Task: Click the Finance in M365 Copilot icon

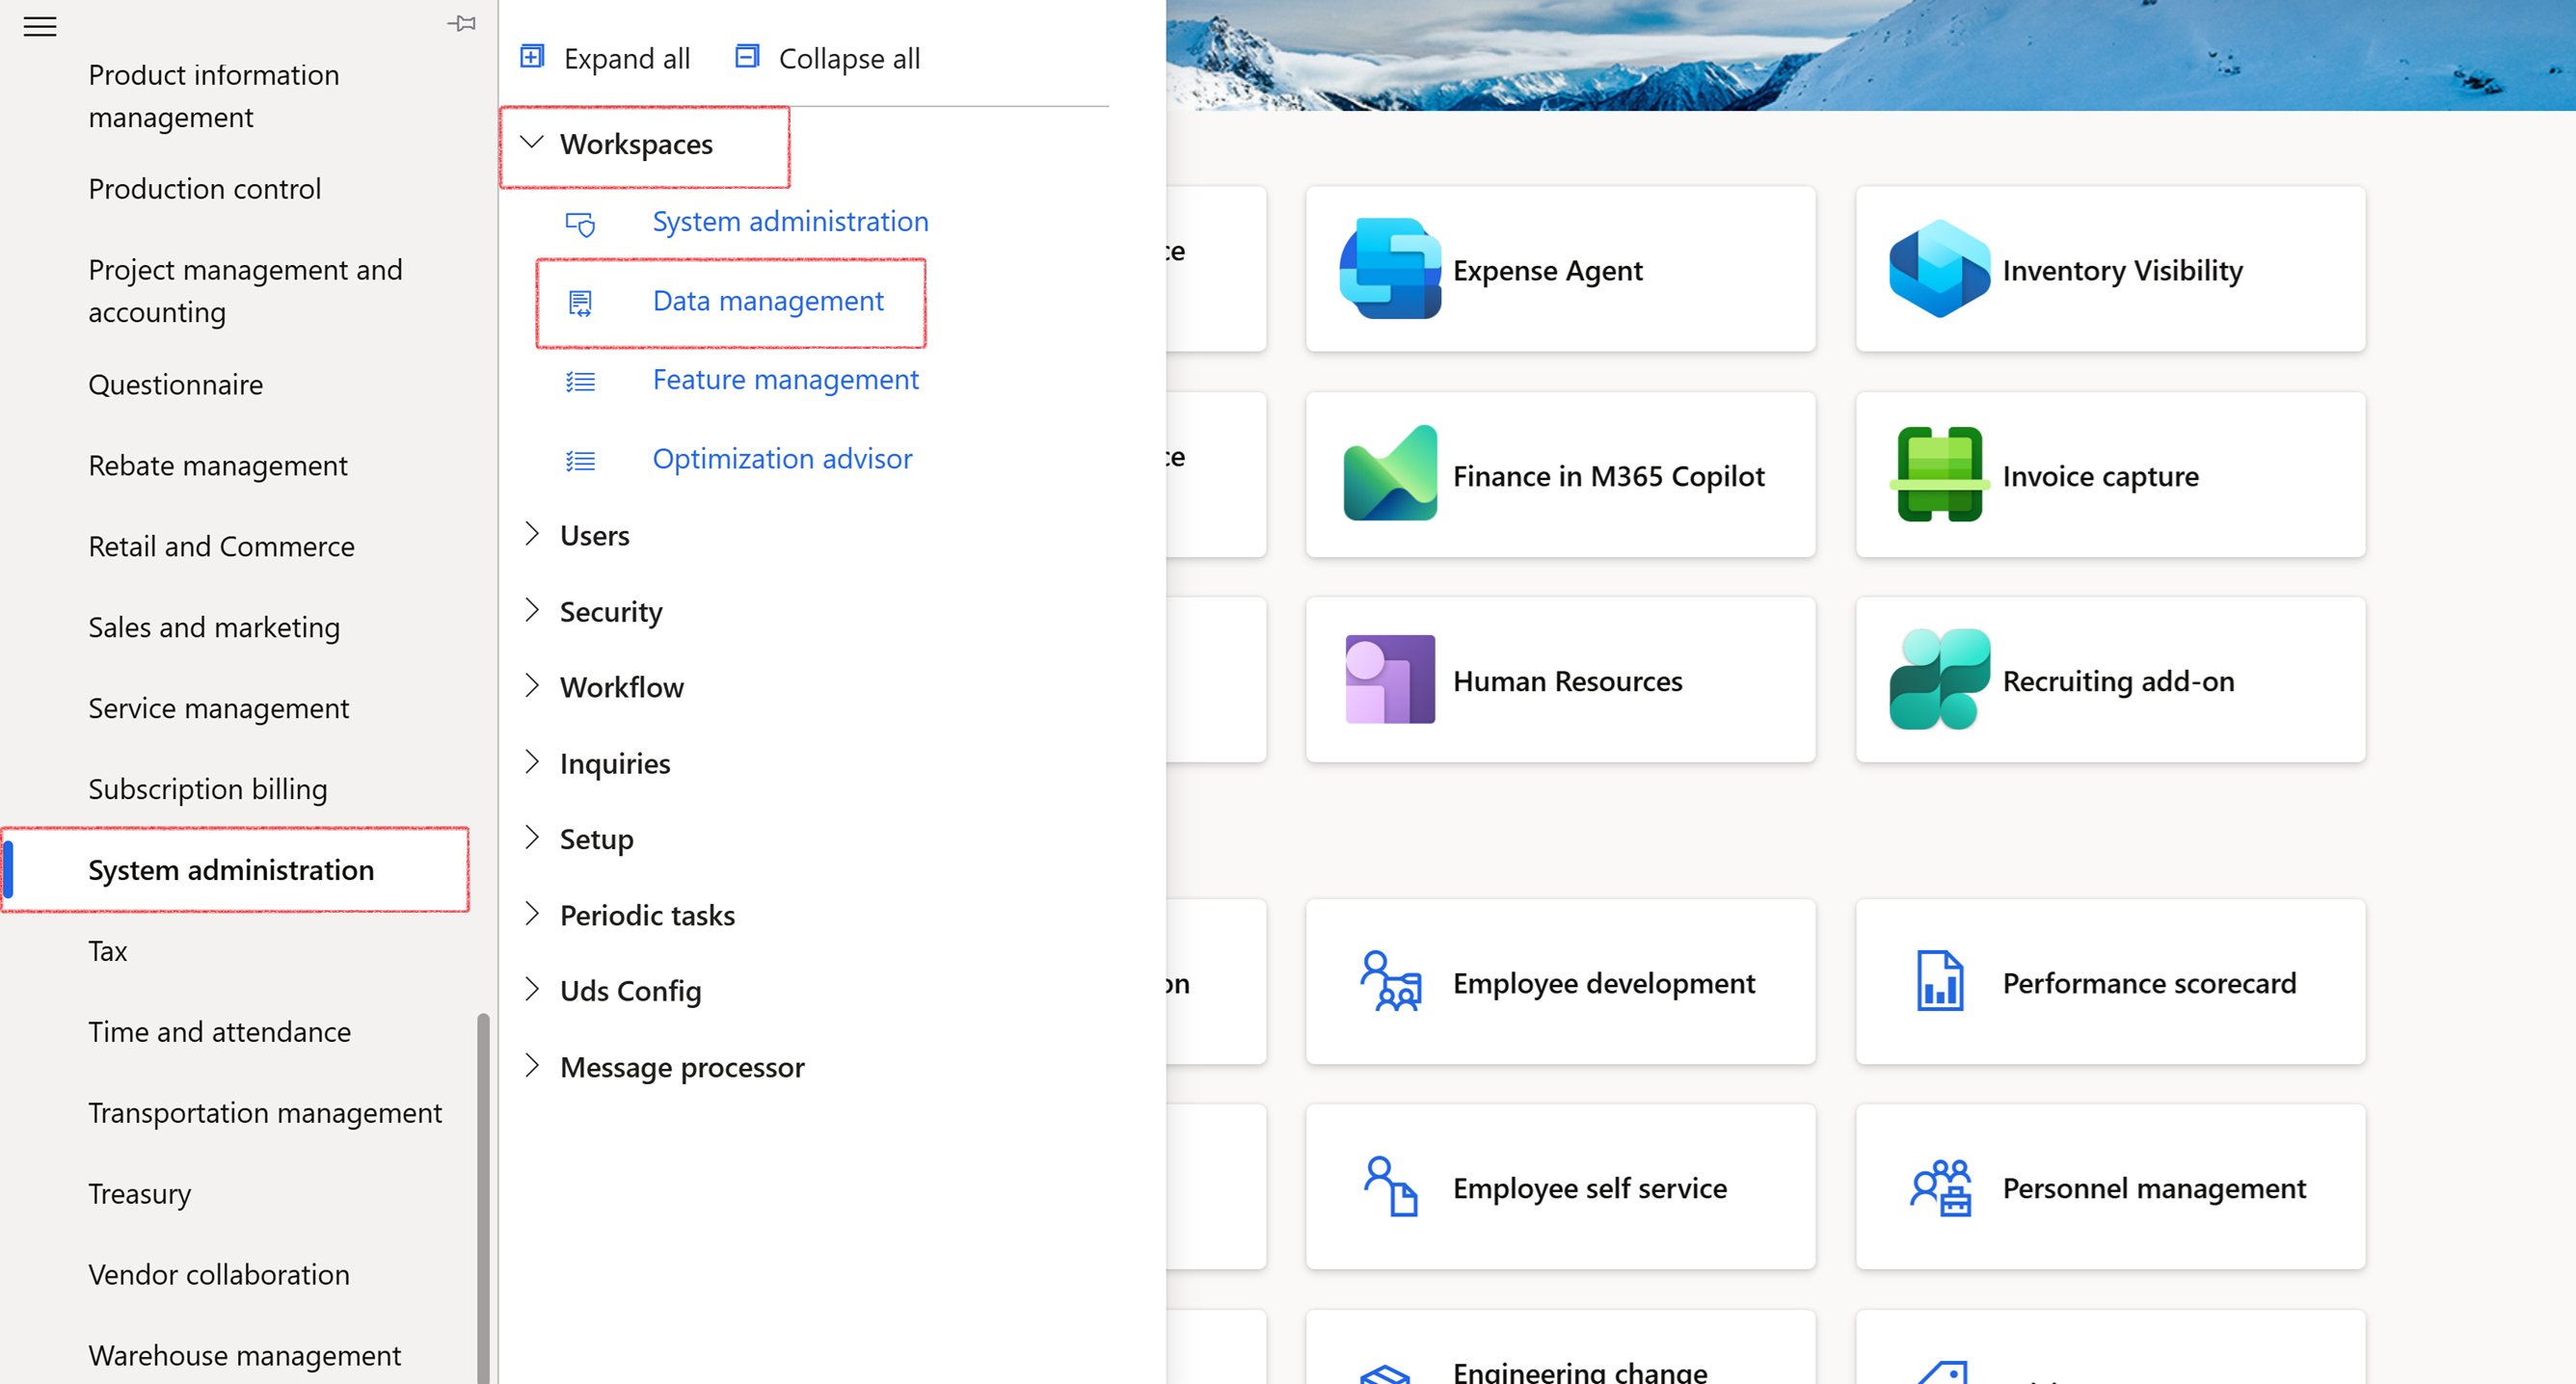Action: coord(1390,474)
